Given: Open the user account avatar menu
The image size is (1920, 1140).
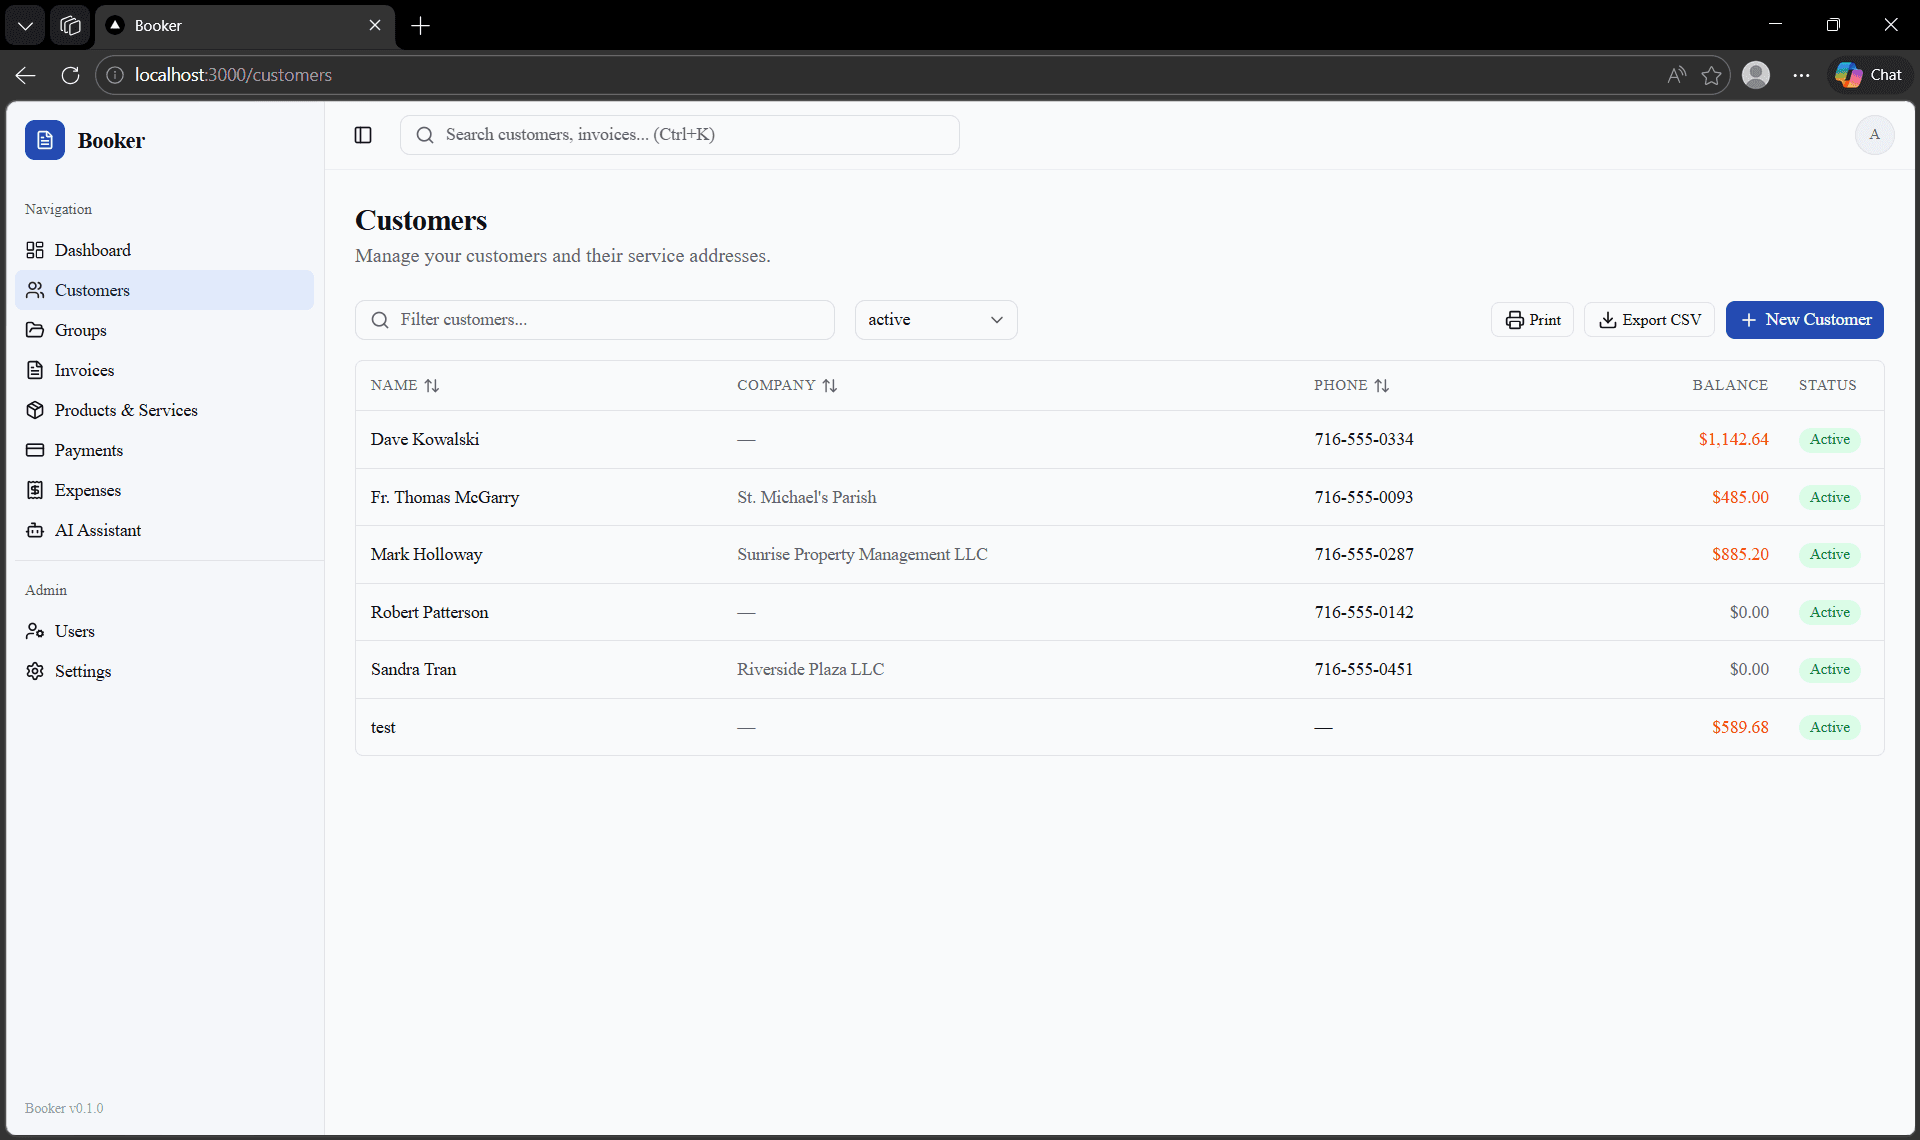Looking at the screenshot, I should pyautogui.click(x=1875, y=135).
